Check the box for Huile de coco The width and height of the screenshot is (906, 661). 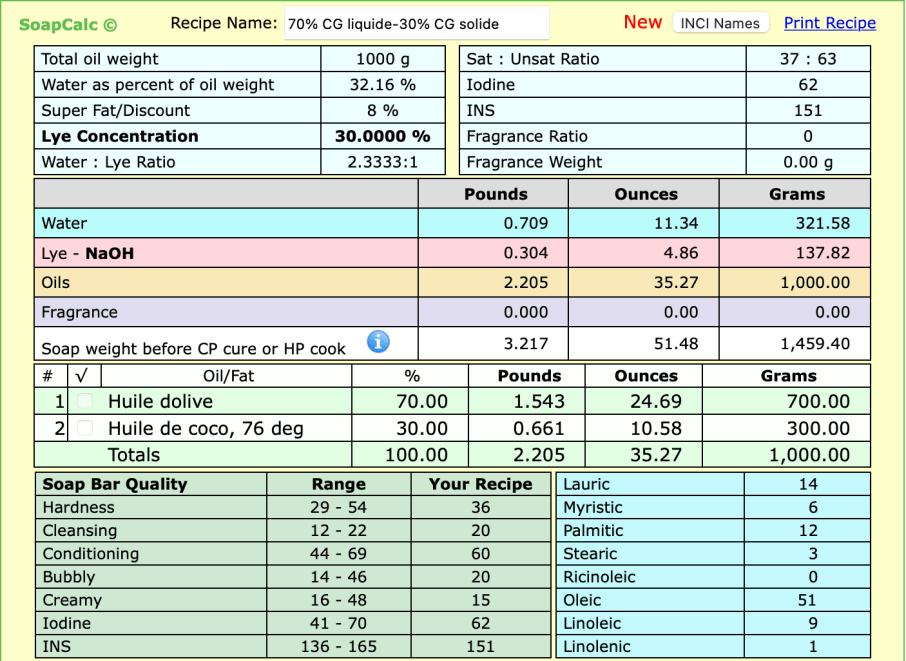85,429
